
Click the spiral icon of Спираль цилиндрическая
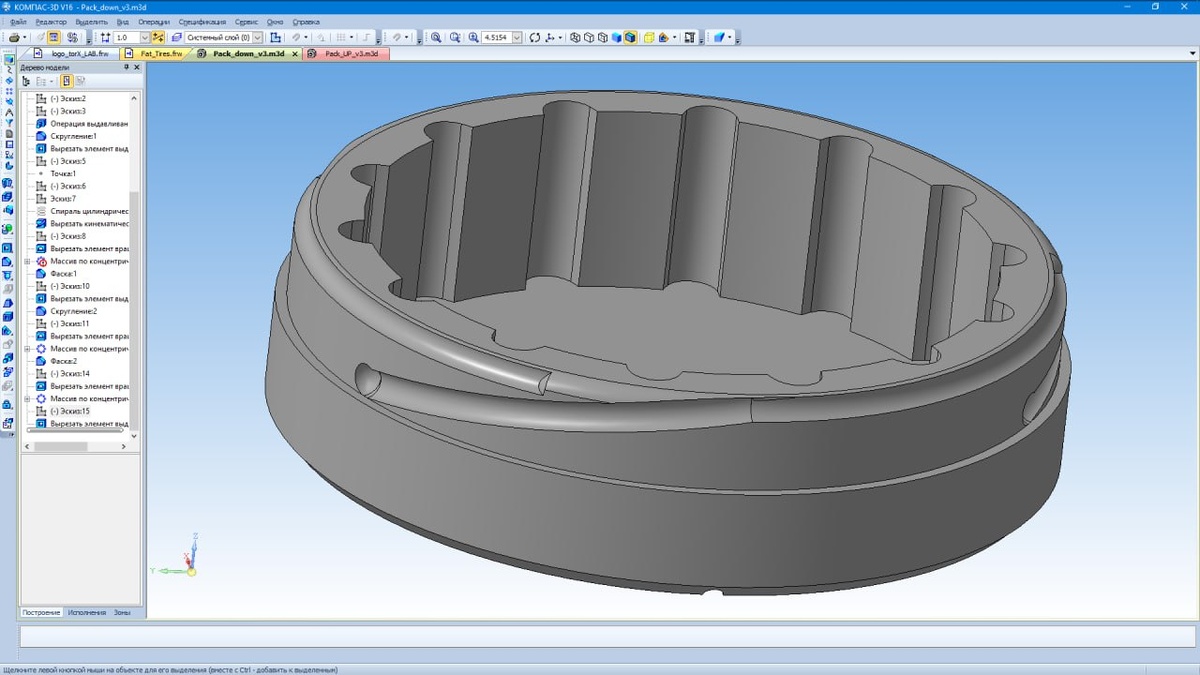(x=41, y=211)
